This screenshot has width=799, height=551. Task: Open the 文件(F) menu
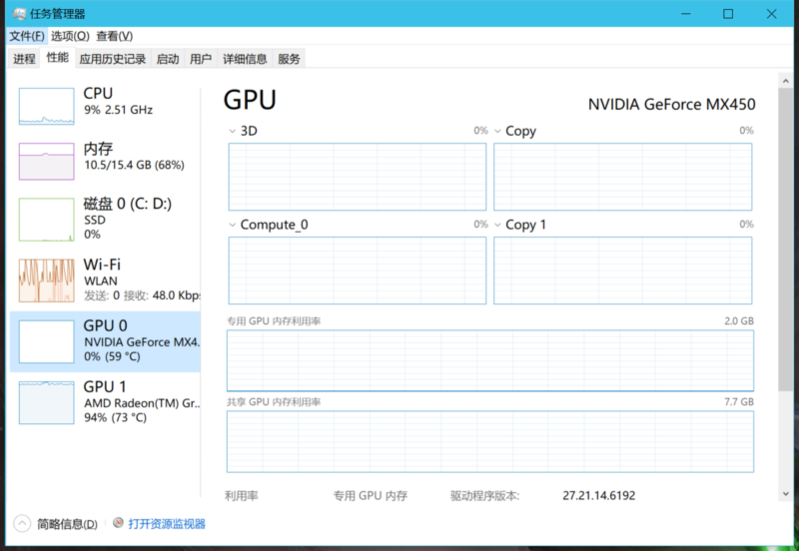click(x=27, y=36)
